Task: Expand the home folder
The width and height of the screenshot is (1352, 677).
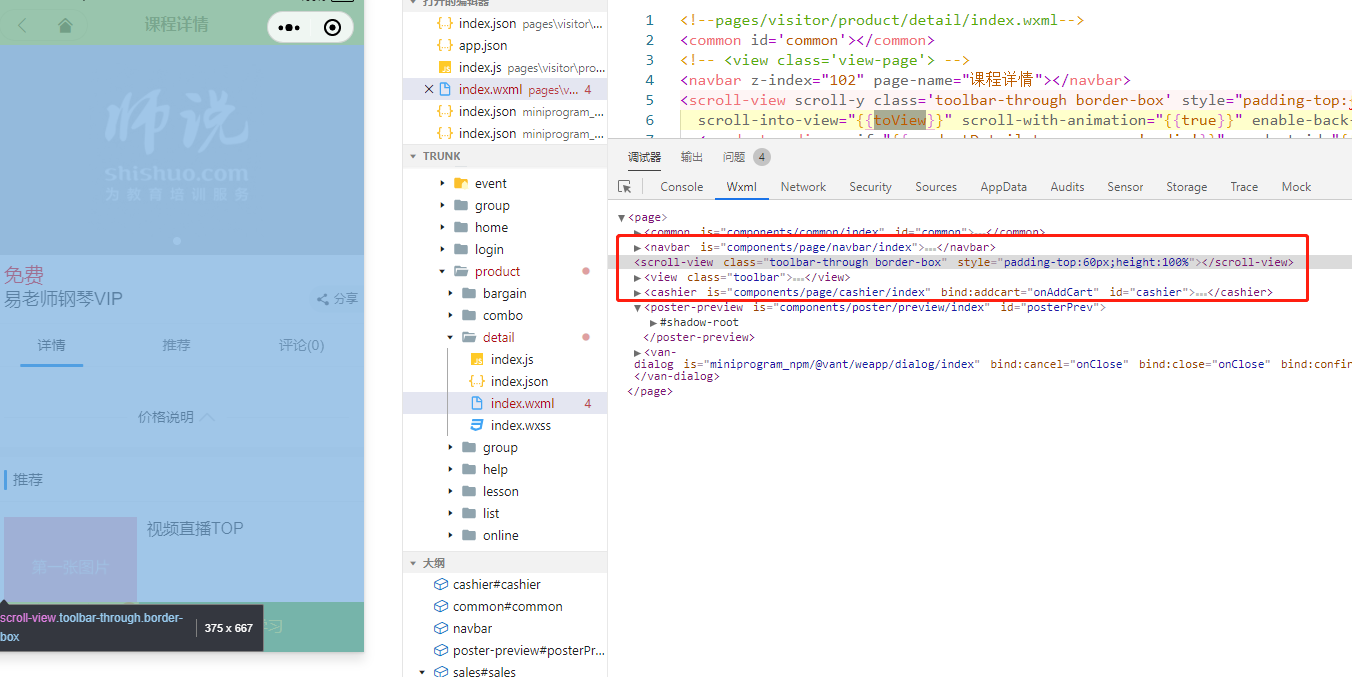Action: [443, 227]
